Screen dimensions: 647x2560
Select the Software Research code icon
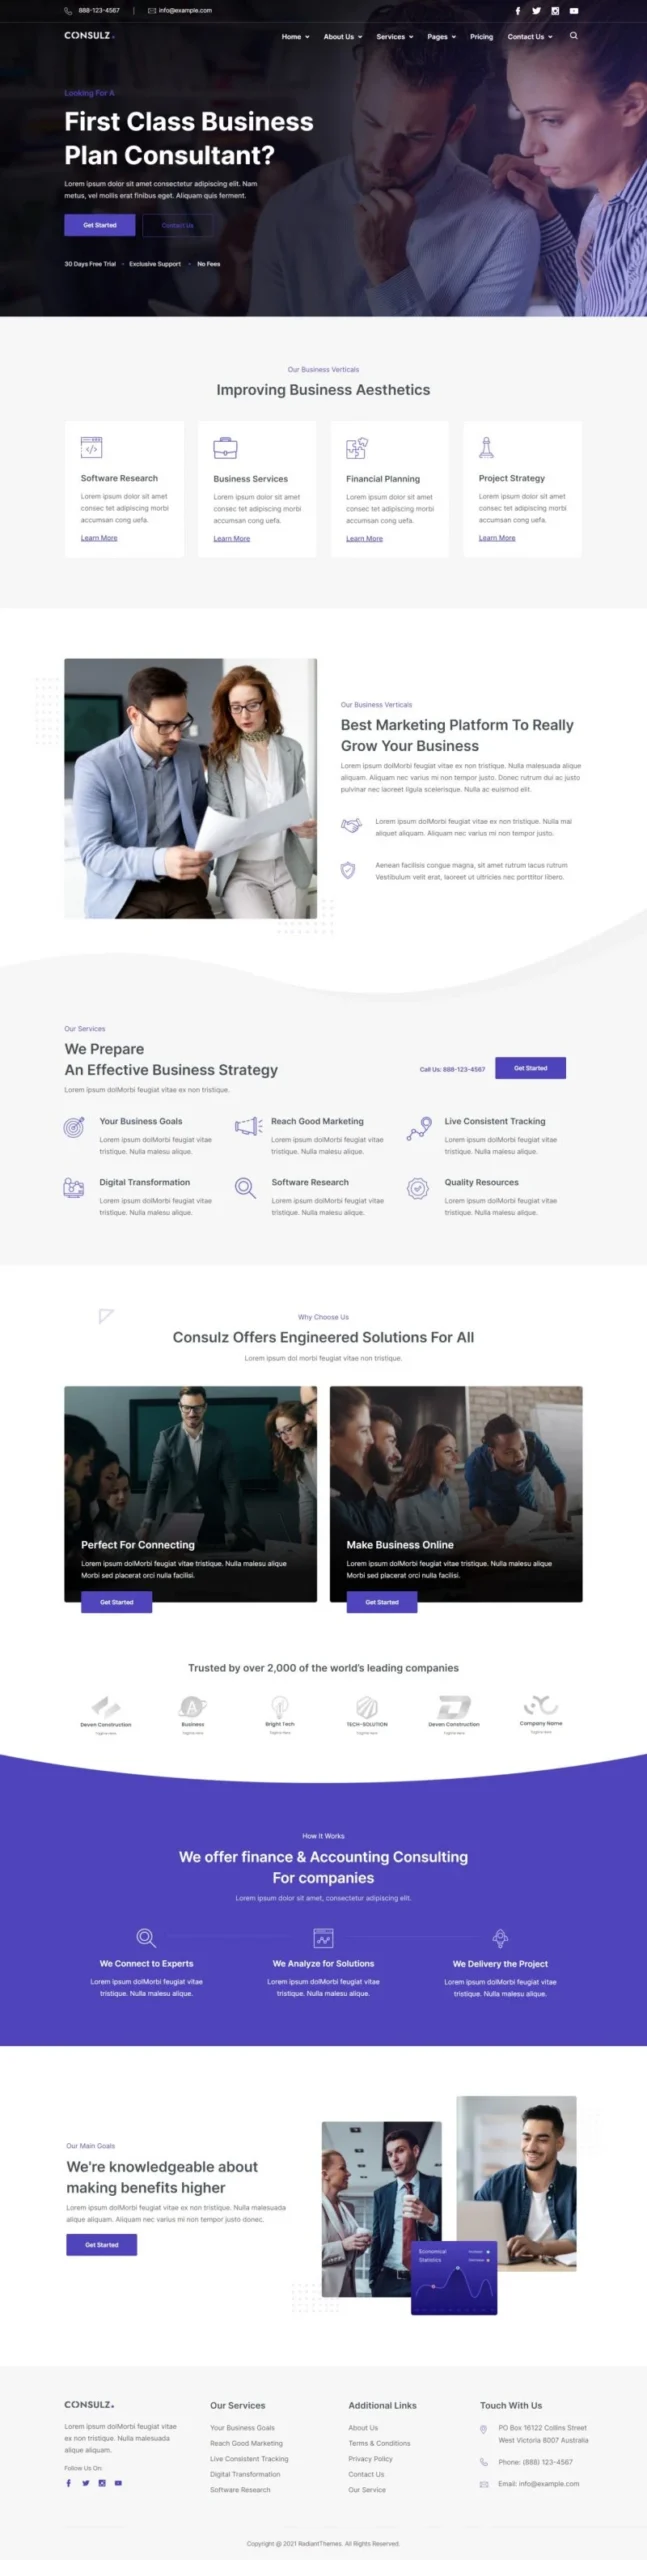tap(91, 447)
